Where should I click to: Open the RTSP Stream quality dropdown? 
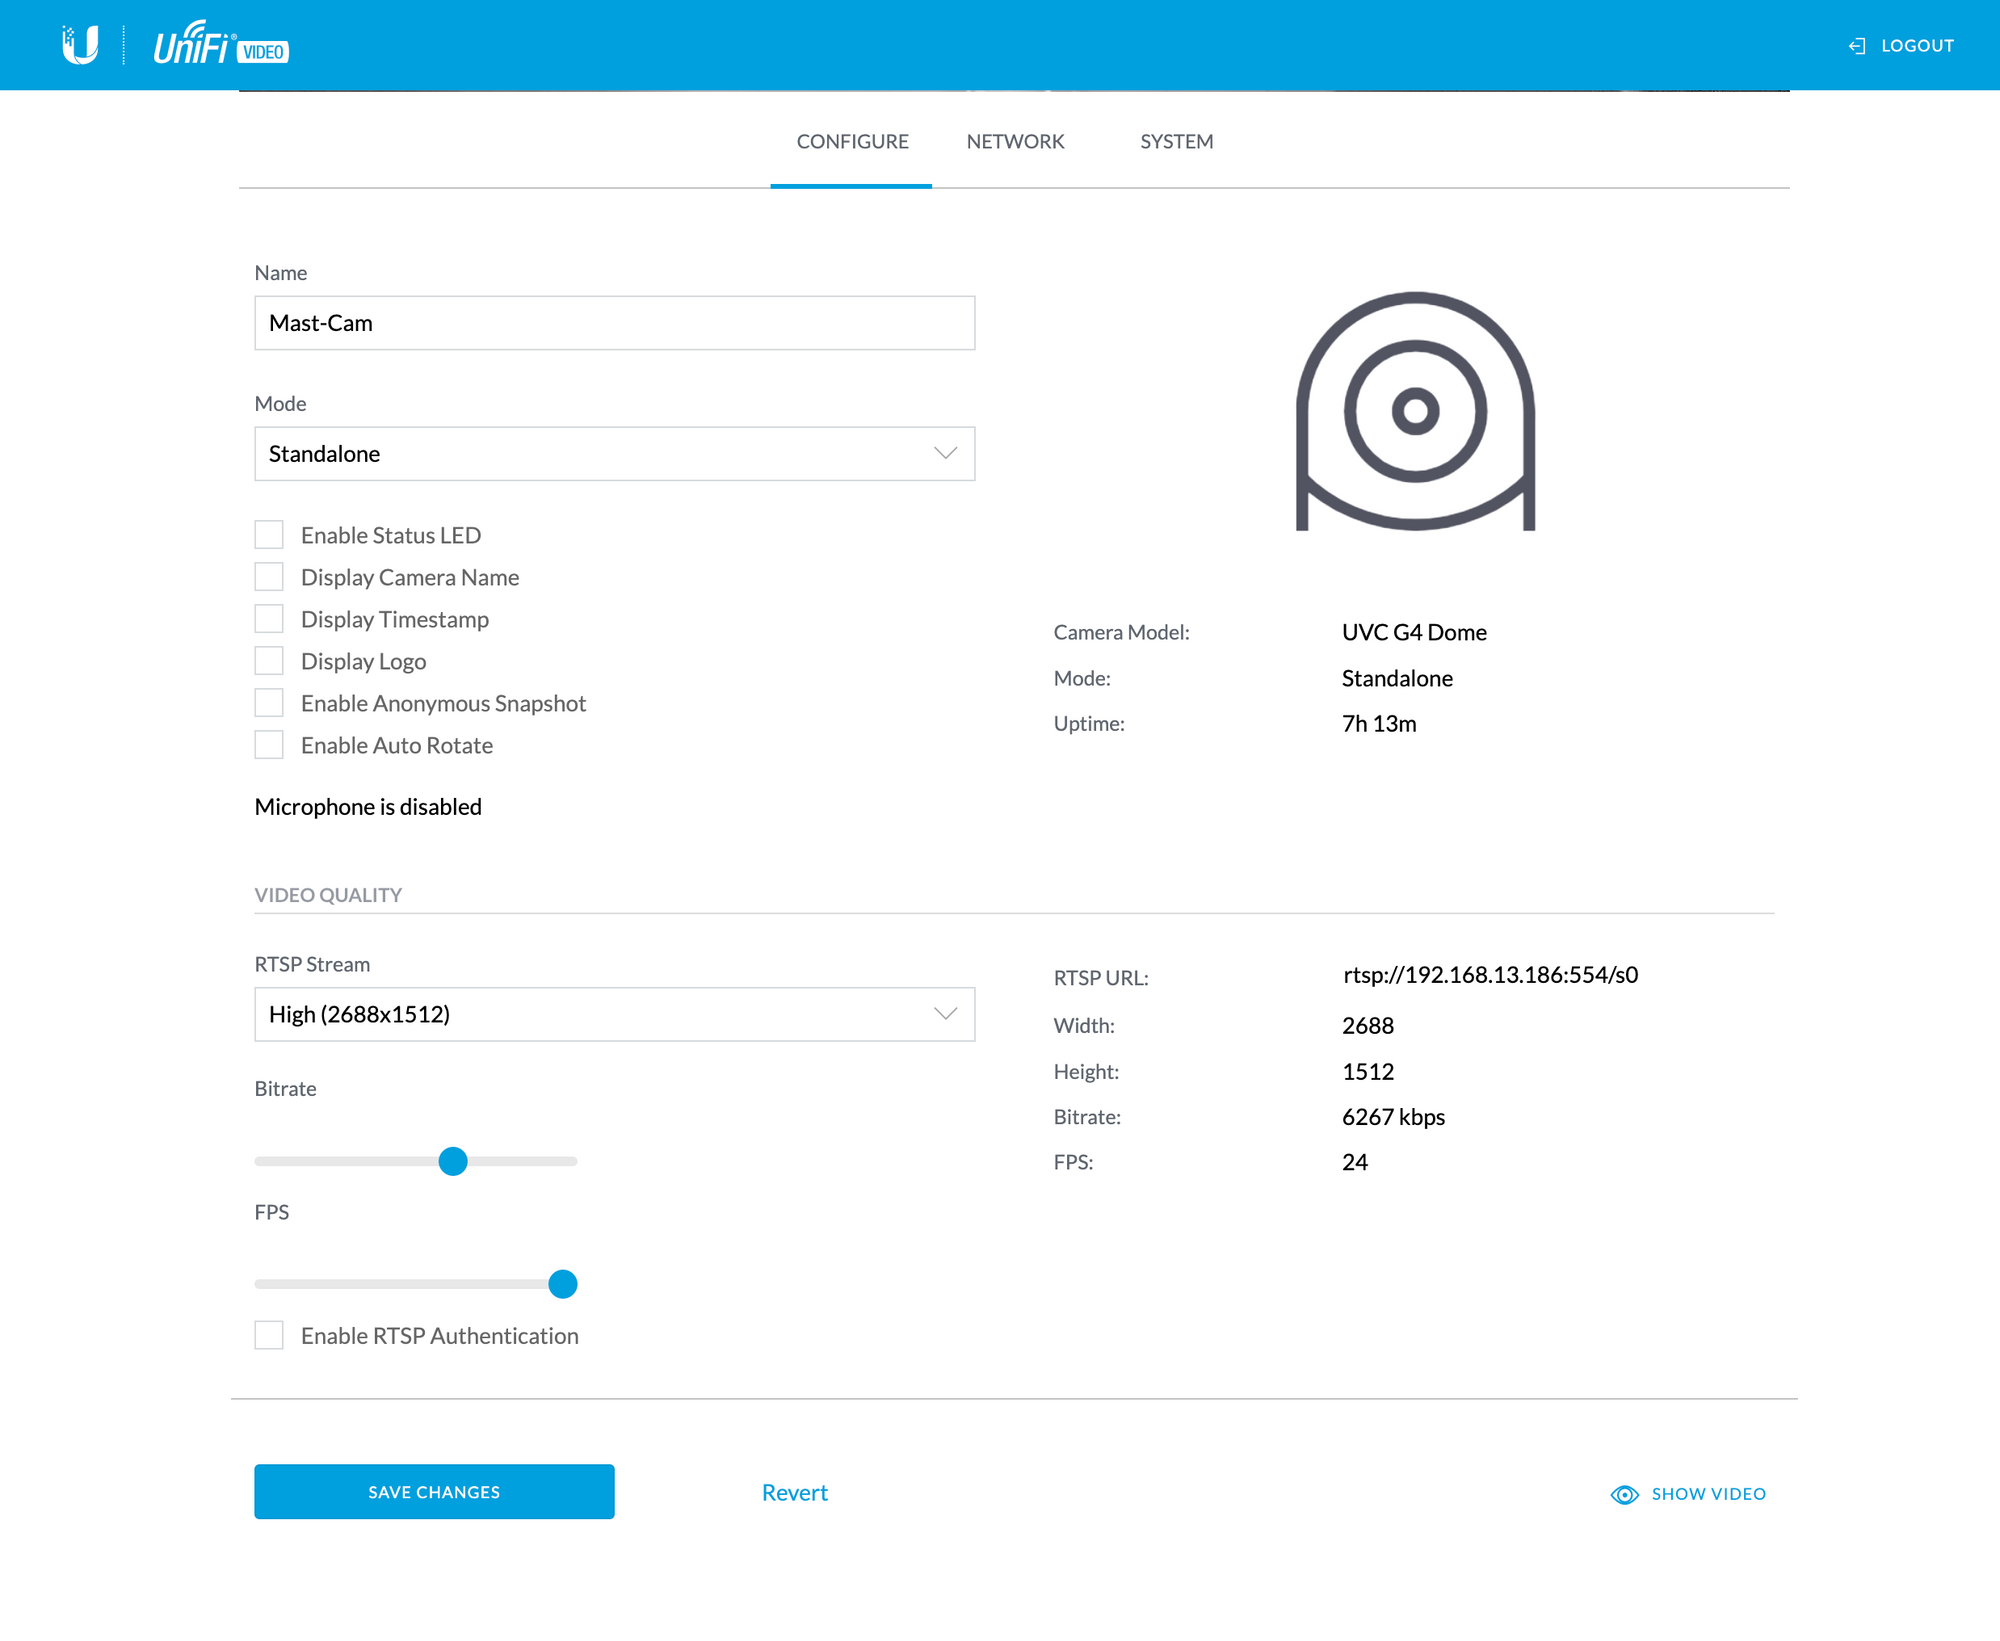[615, 1013]
